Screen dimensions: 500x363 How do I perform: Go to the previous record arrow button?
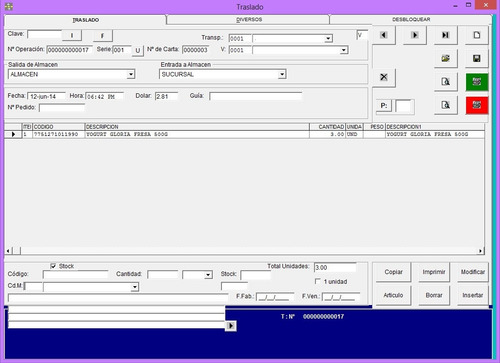tap(384, 35)
